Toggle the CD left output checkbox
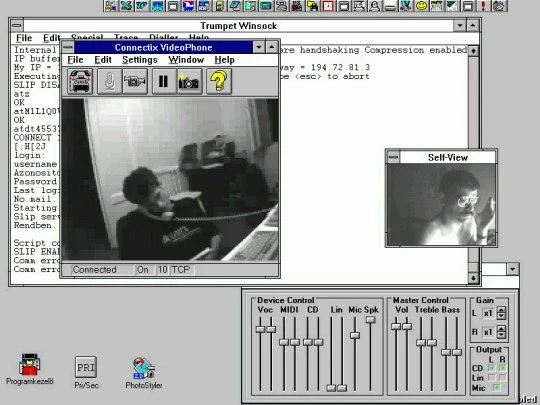 pos(491,368)
